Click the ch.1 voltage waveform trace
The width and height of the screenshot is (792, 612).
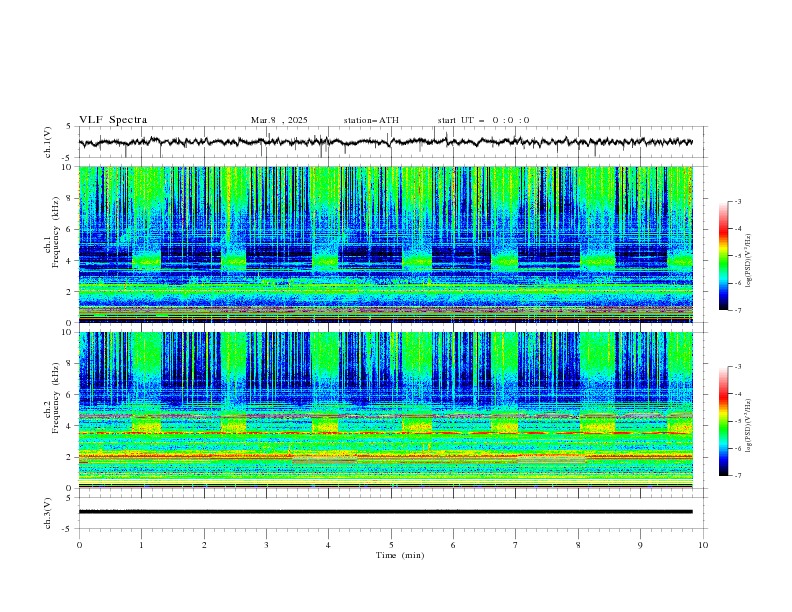(x=385, y=142)
